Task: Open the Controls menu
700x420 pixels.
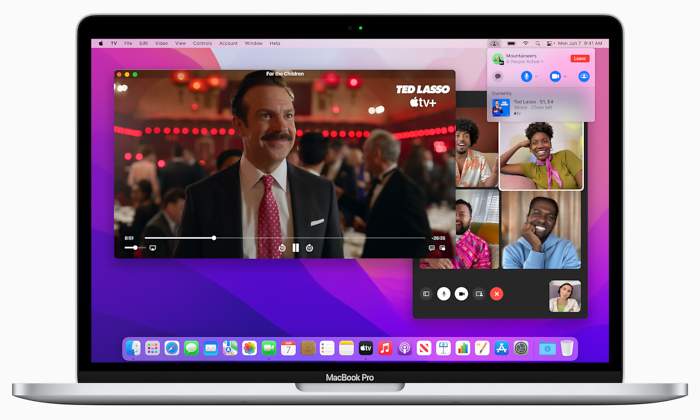Action: [202, 43]
